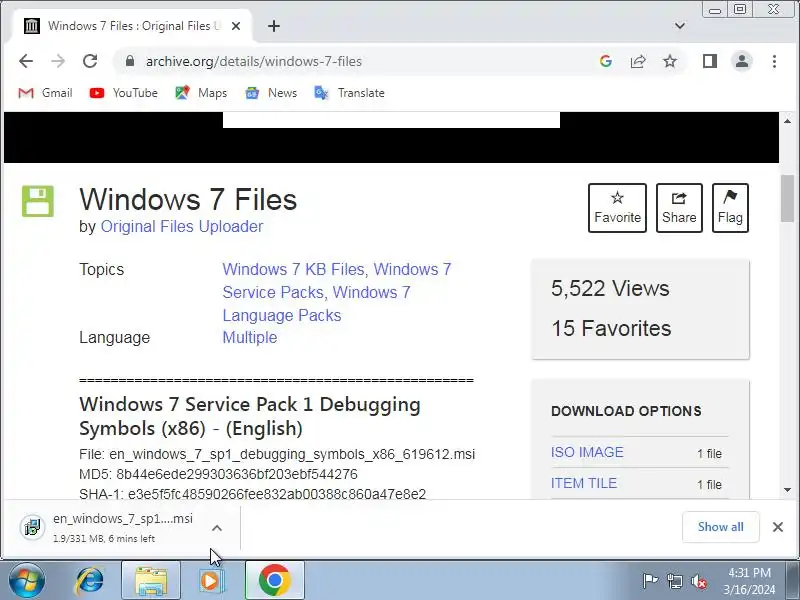Viewport: 800px width, 600px height.
Task: Open the Gmail bookmark
Action: [45, 93]
